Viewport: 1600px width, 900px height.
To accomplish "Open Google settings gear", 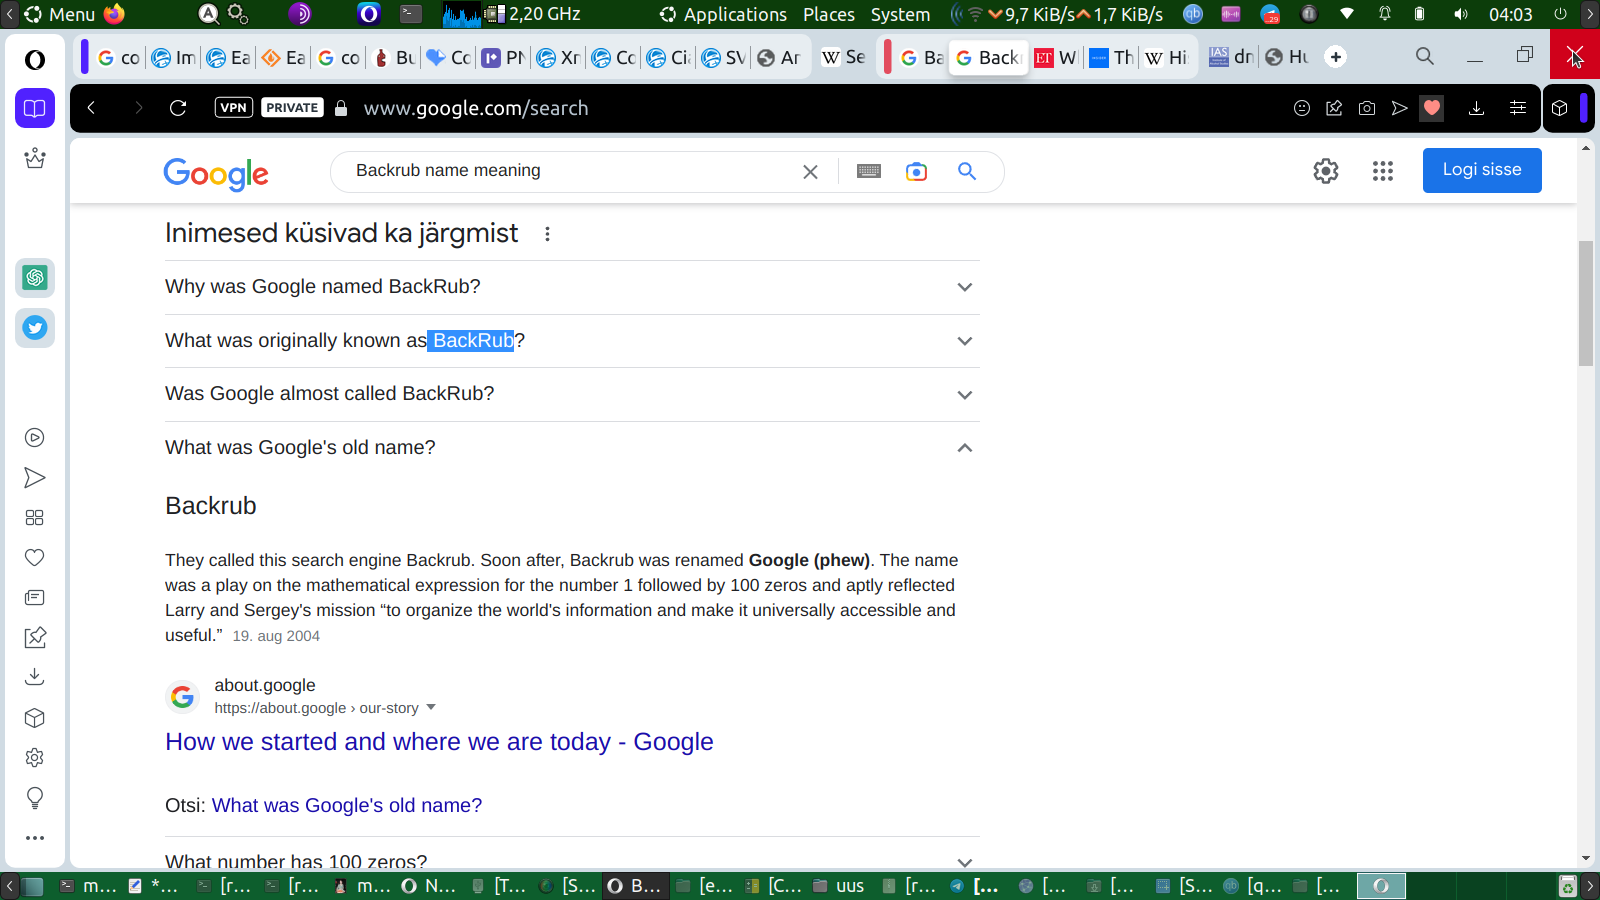I will point(1326,171).
